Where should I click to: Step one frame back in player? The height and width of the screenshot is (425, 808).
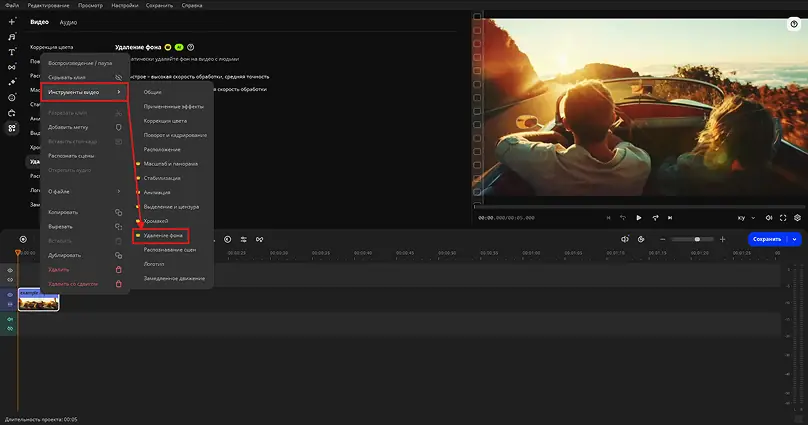(622, 218)
